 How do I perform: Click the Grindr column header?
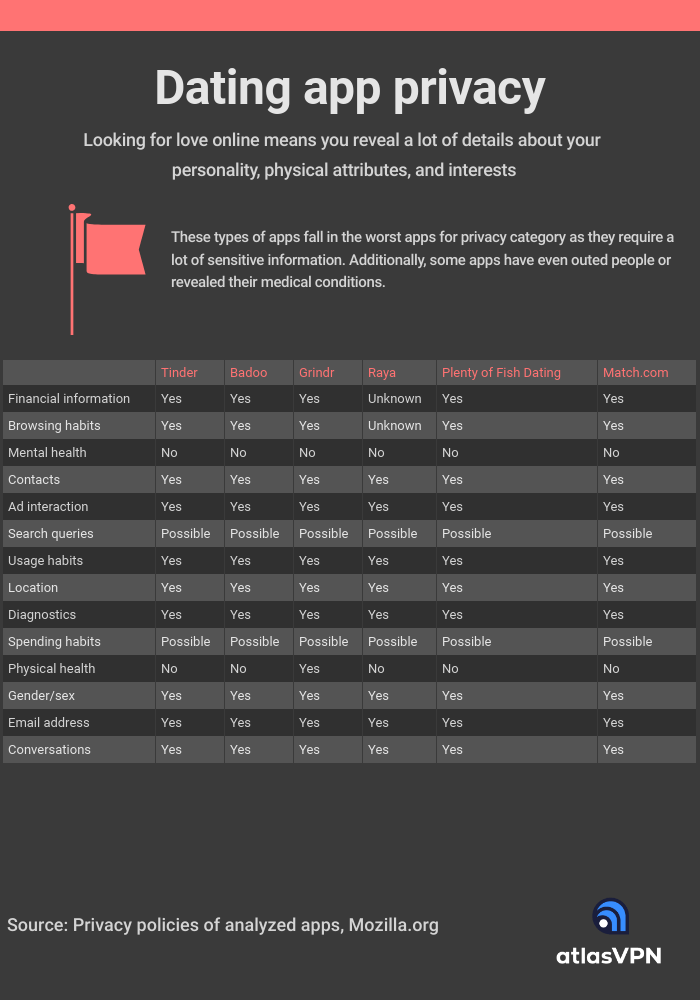[316, 372]
